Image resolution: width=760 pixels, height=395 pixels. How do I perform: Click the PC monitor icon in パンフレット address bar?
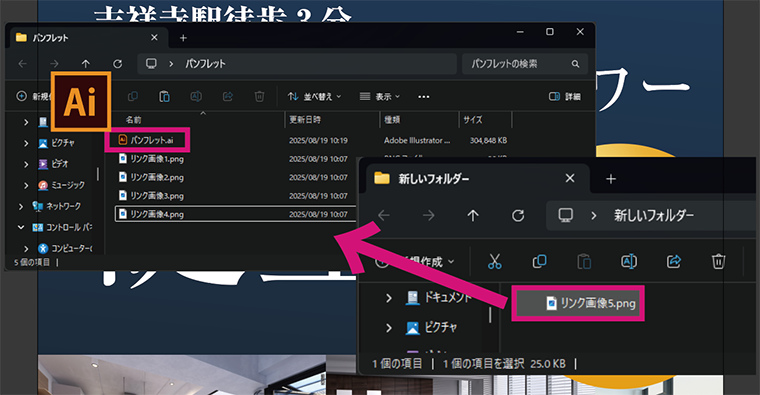(151, 63)
